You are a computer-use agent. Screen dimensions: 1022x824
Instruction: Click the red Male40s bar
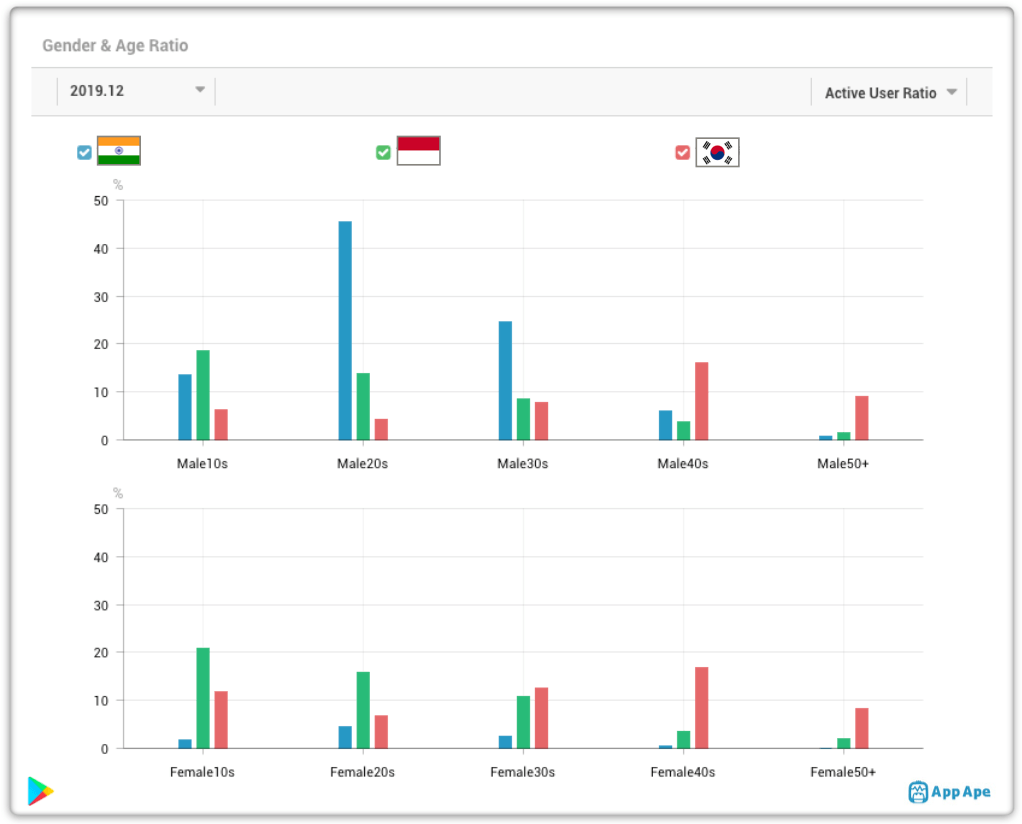[701, 401]
